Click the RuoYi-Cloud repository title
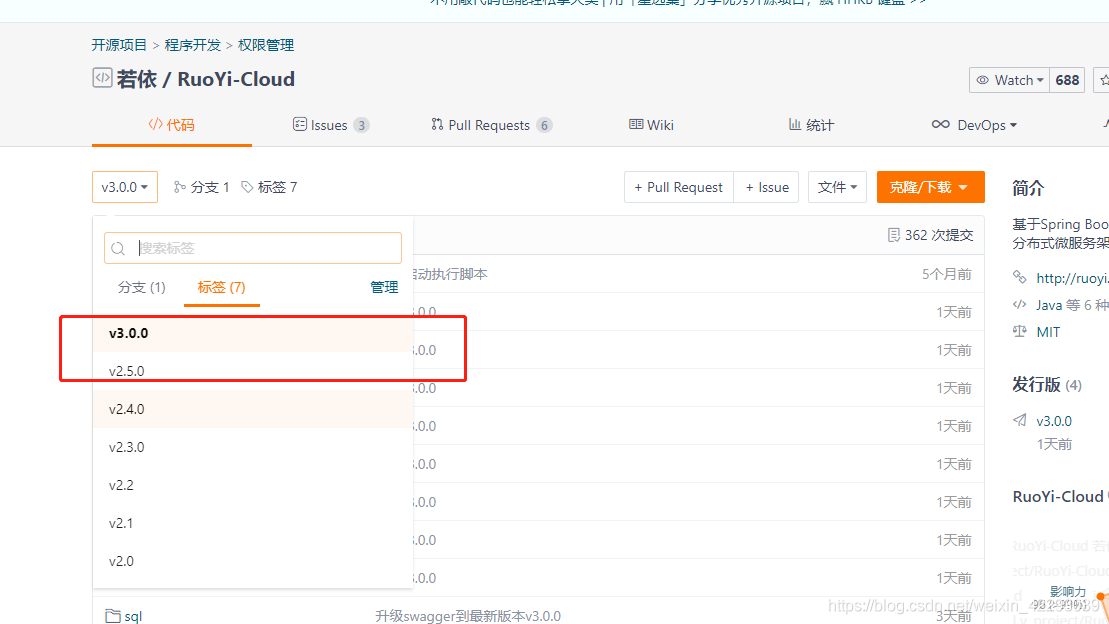 (x=236, y=79)
